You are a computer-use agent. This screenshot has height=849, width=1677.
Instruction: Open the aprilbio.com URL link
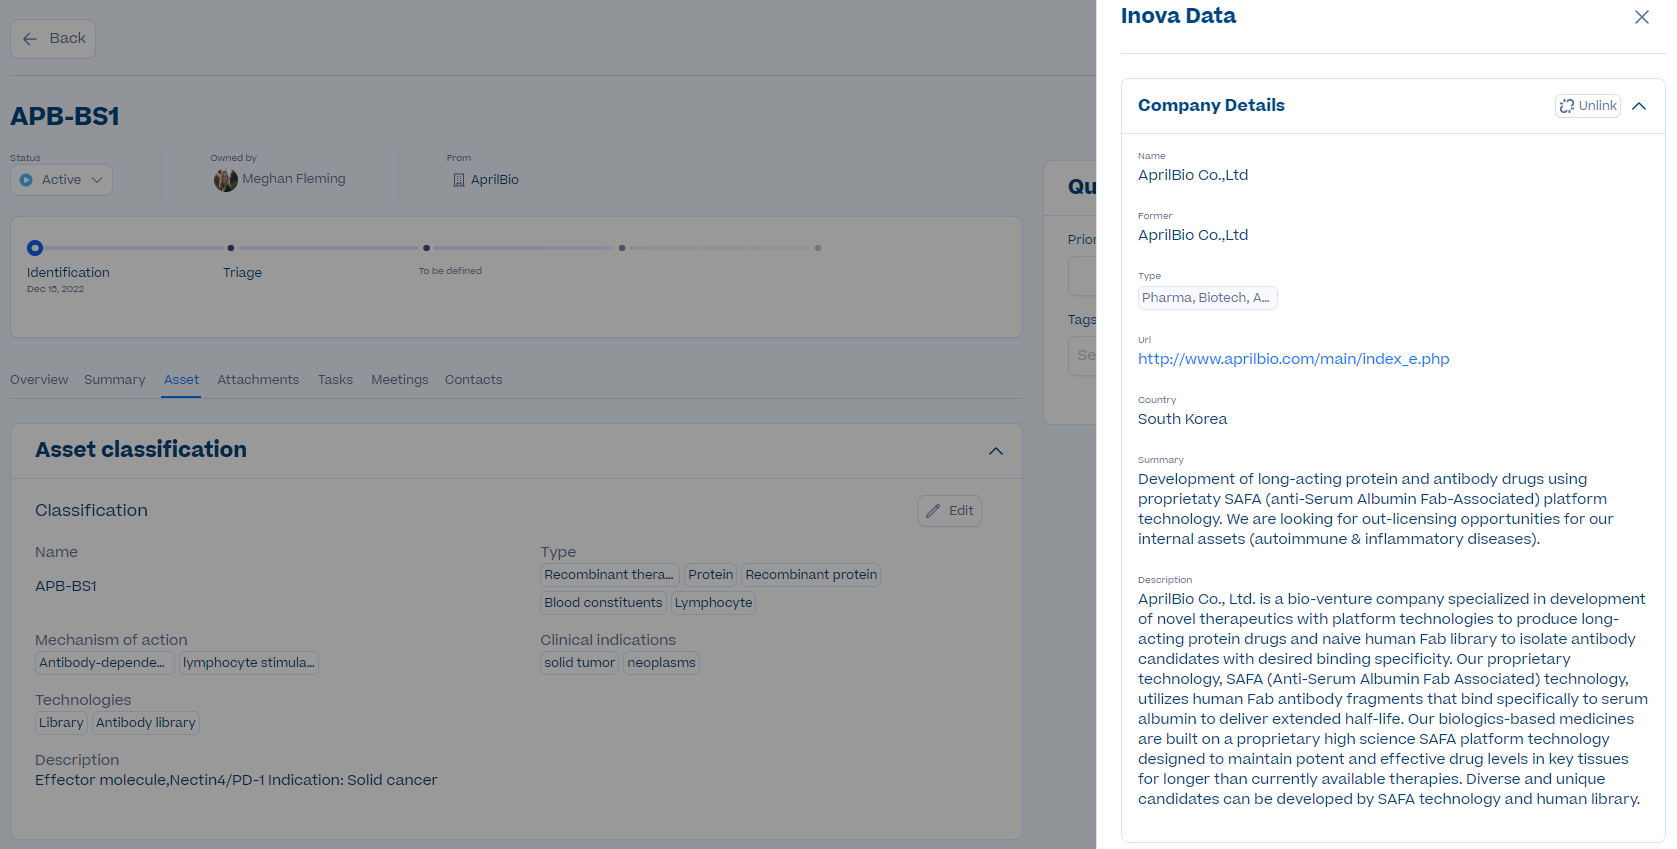pyautogui.click(x=1293, y=359)
